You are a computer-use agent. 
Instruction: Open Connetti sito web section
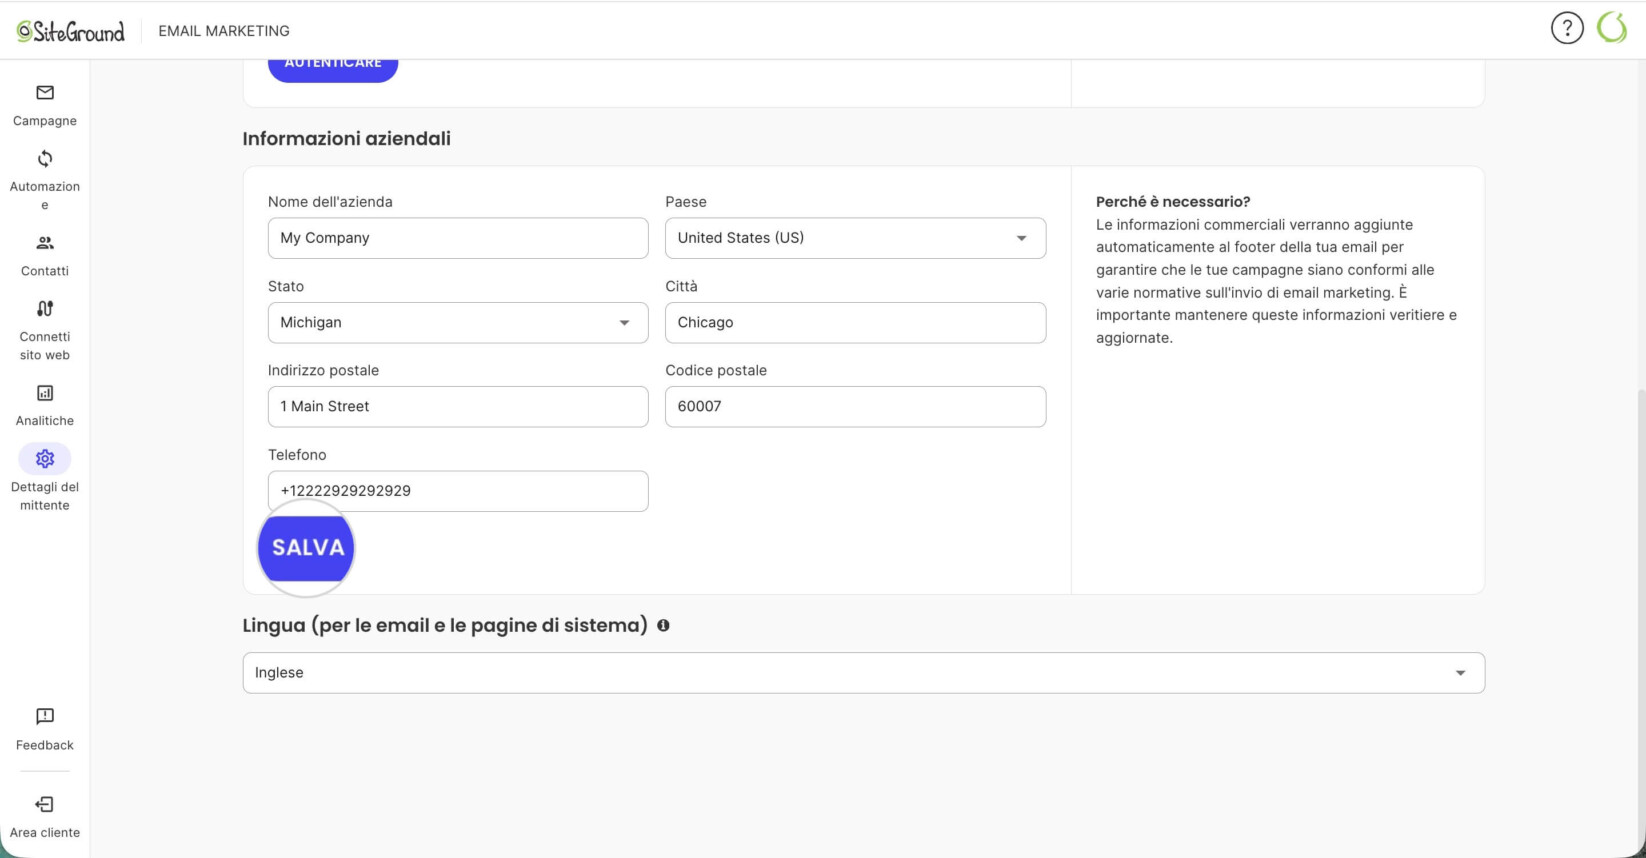[x=45, y=331]
